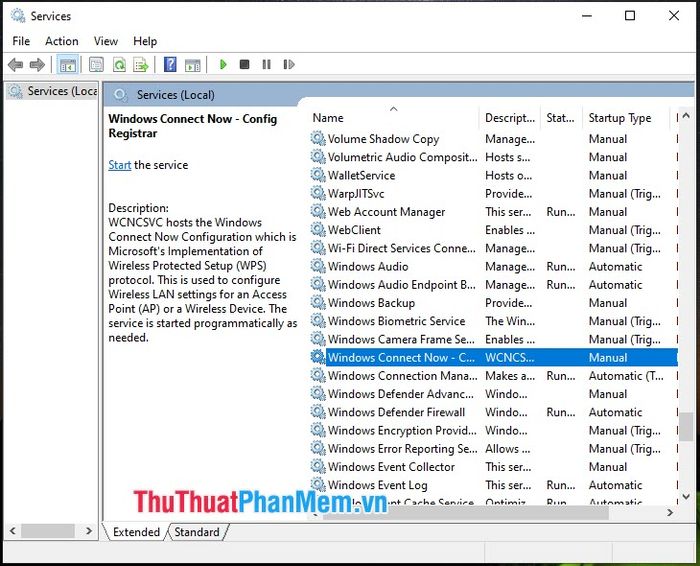Click the Volume Shadow Copy service name
700x566 pixels.
pyautogui.click(x=383, y=139)
